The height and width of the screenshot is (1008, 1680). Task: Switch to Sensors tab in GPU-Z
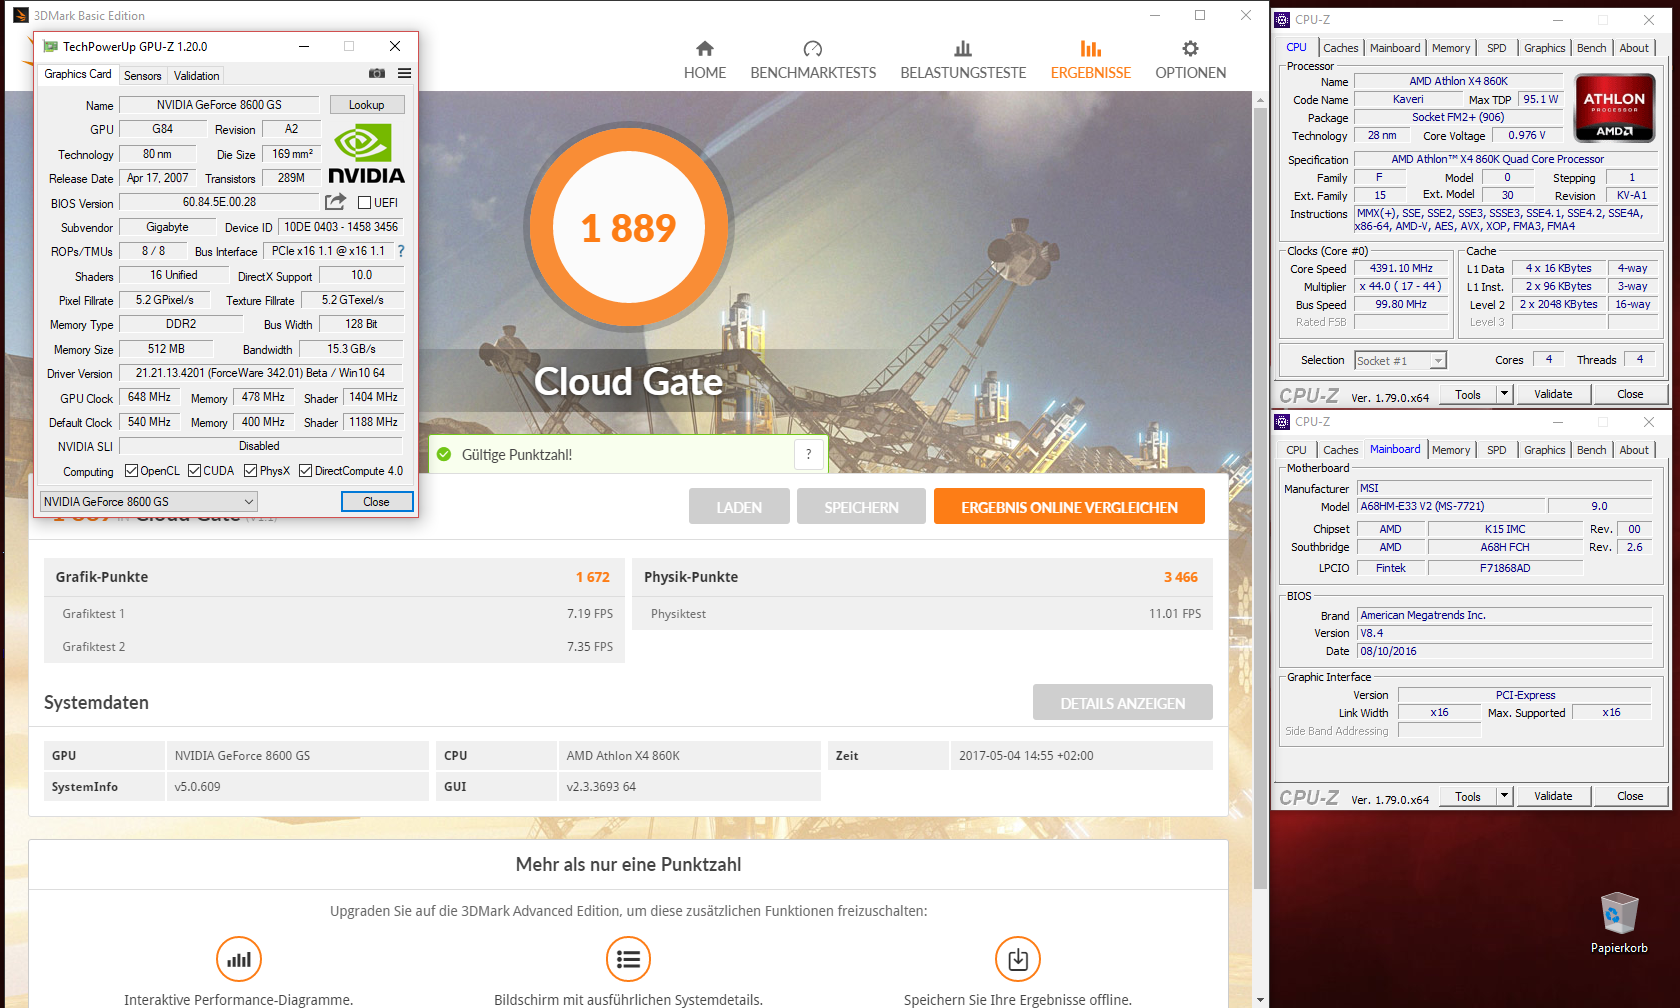pyautogui.click(x=142, y=76)
